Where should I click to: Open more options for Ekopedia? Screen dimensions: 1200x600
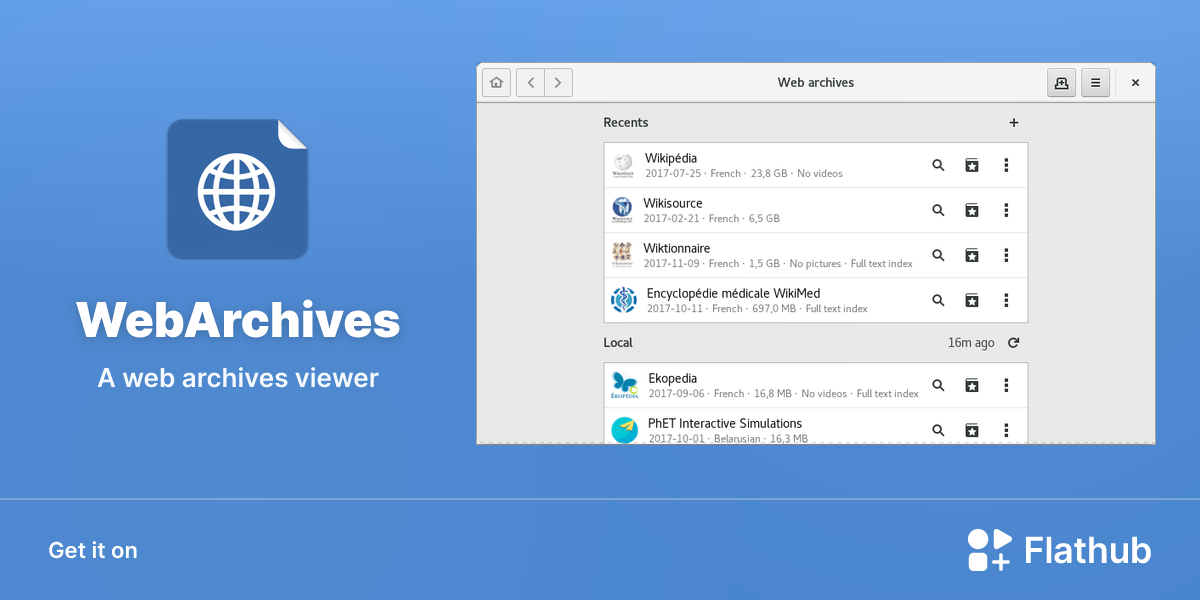tap(1006, 385)
